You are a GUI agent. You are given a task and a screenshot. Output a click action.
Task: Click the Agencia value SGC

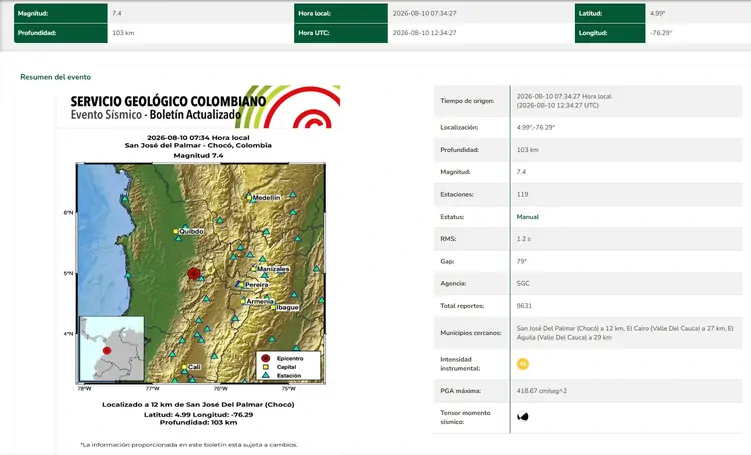pos(523,284)
